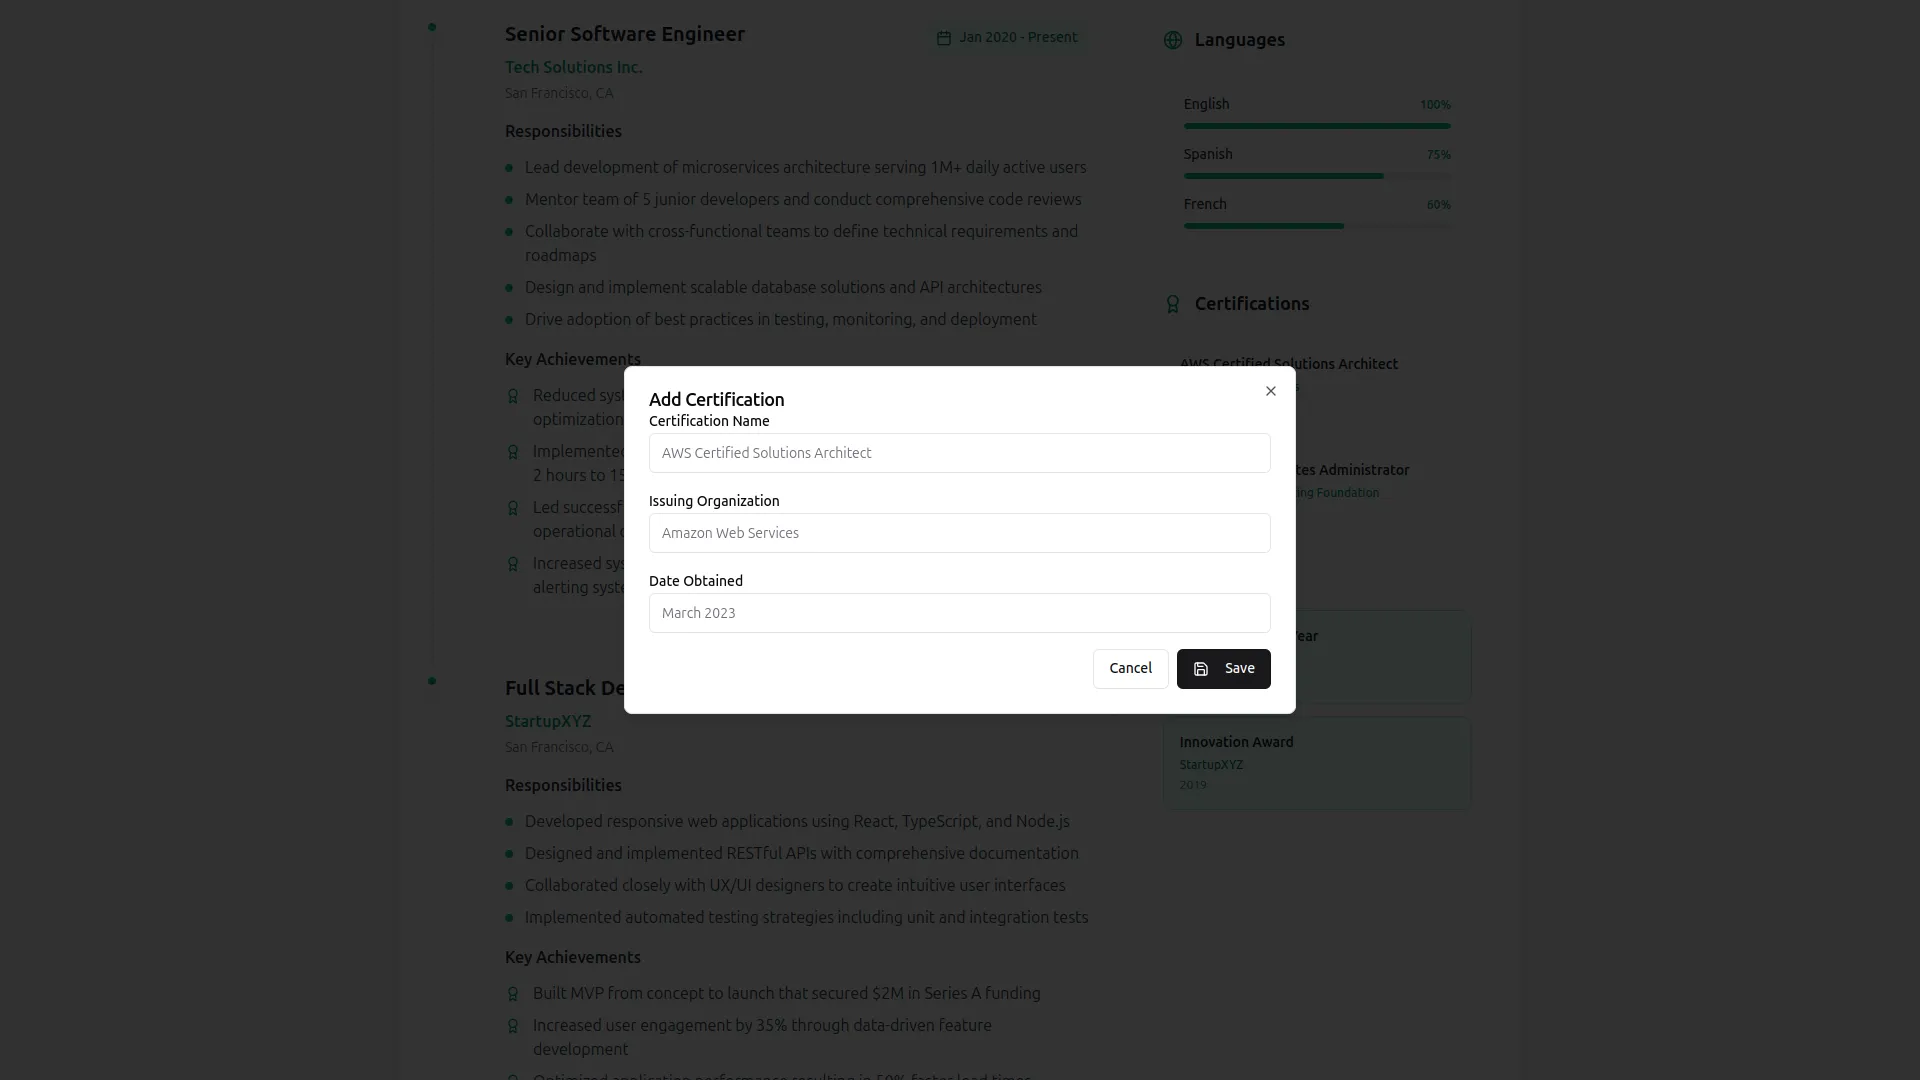Cancel adding the certification
The height and width of the screenshot is (1080, 1920).
click(x=1130, y=668)
